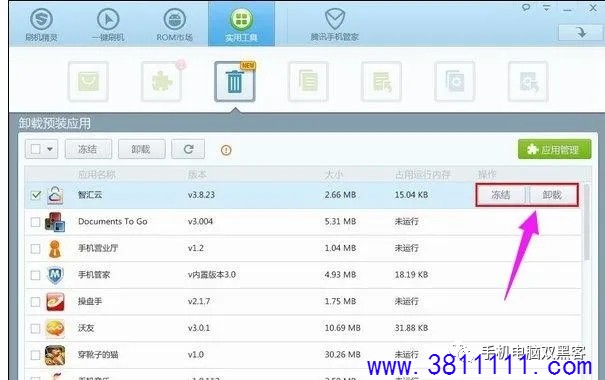Image resolution: width=605 pixels, height=380 pixels.
Task: Click the puzzle piece tool icon
Action: tap(161, 81)
